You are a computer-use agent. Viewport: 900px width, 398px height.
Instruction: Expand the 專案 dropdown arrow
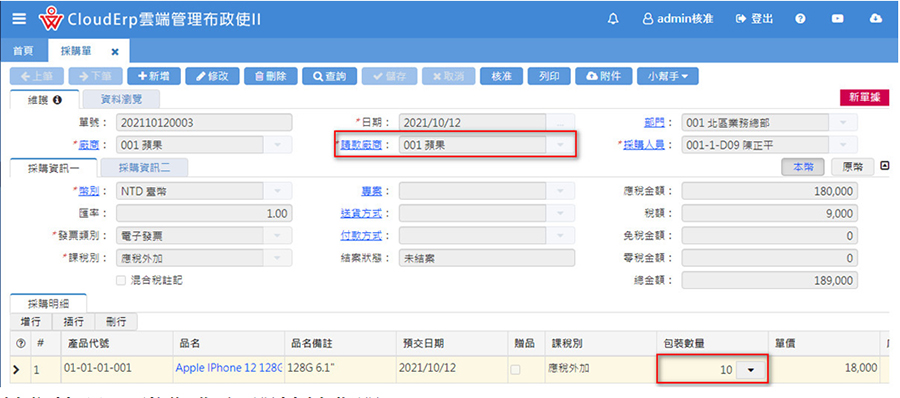click(560, 191)
